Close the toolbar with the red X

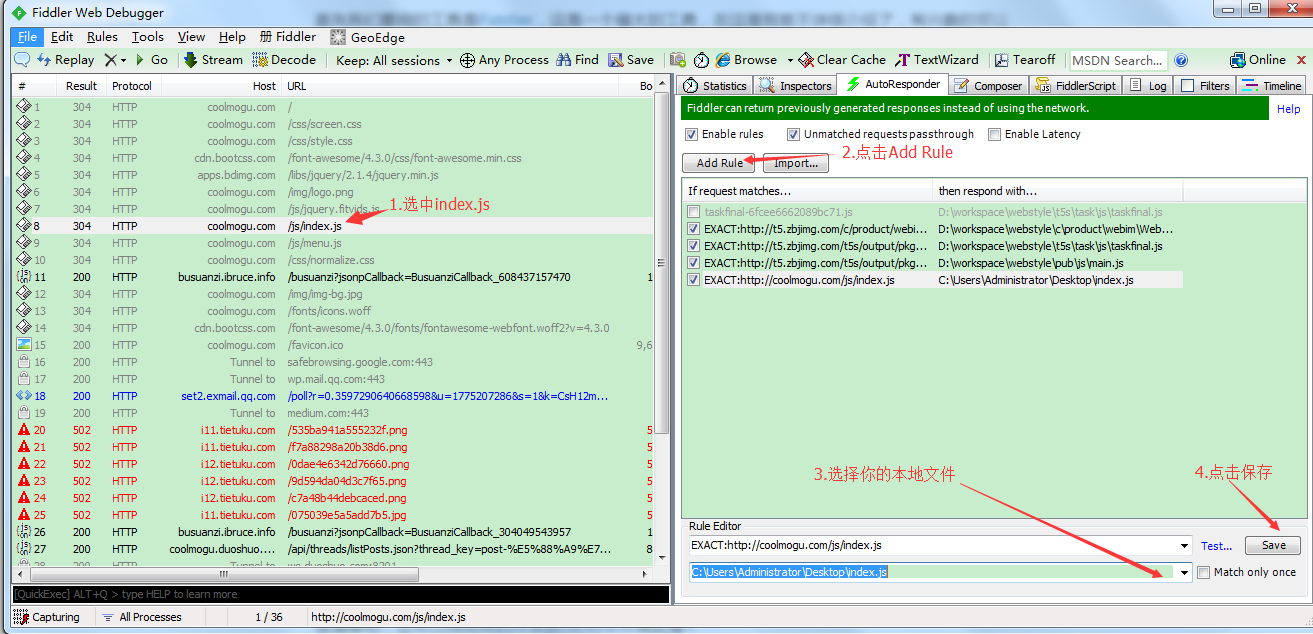[1302, 60]
